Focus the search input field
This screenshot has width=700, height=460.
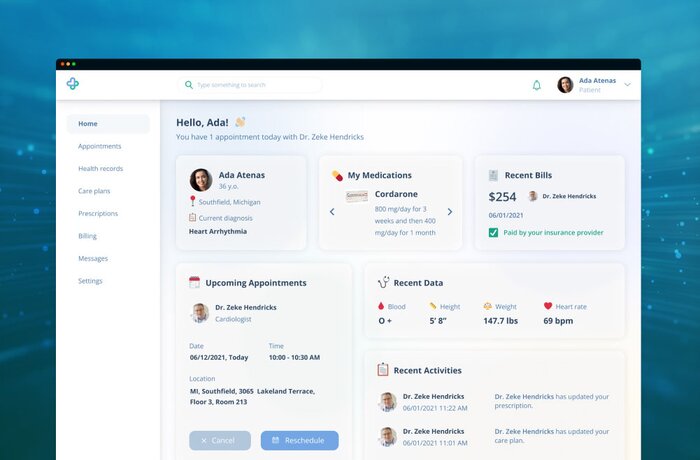tap(255, 85)
